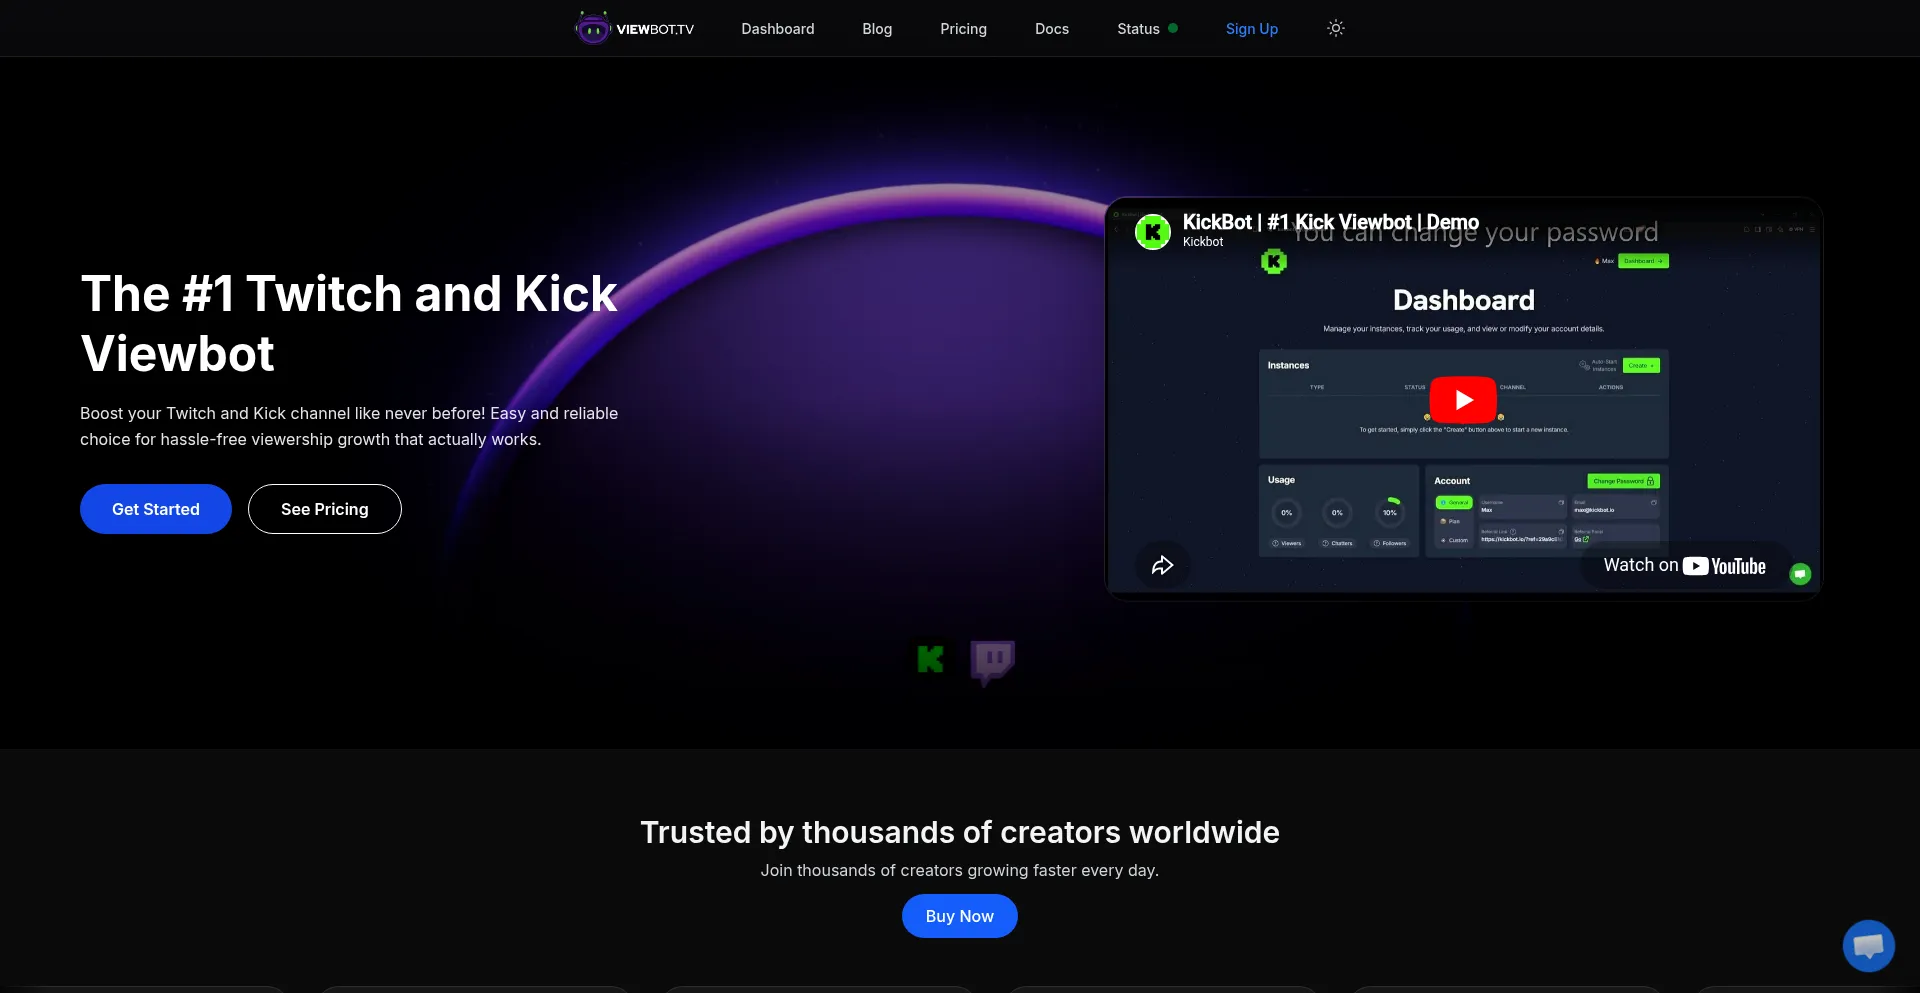
Task: Toggle light theme with the sun icon
Action: (x=1335, y=28)
